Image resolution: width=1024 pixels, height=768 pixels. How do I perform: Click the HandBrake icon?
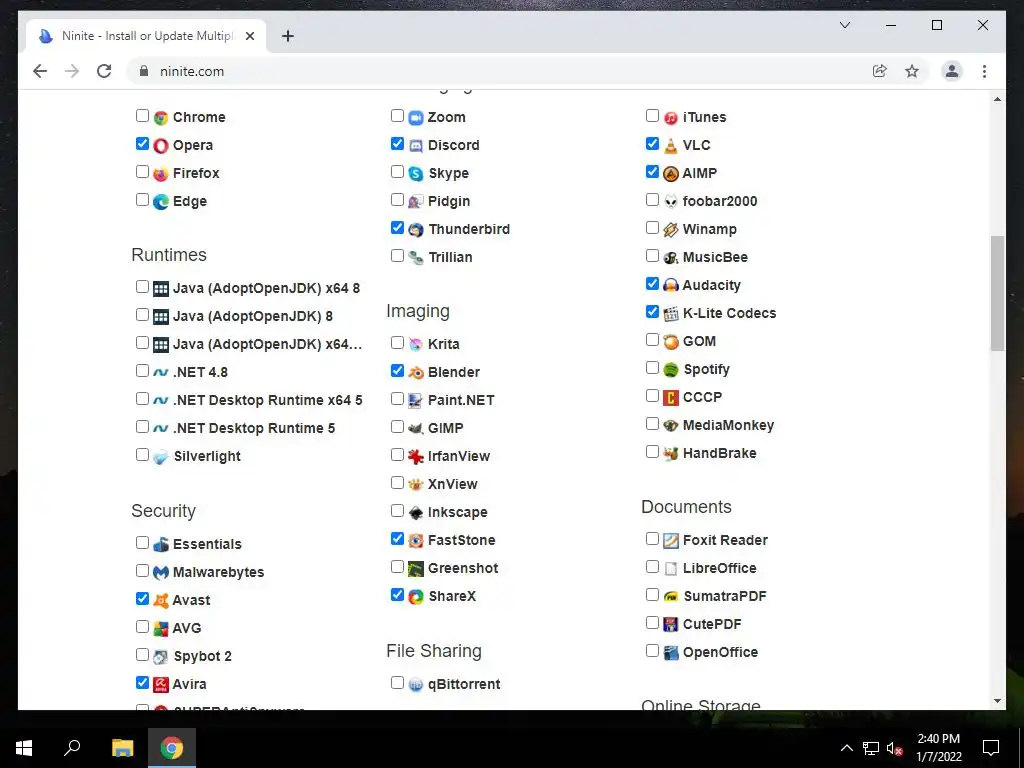pos(671,453)
